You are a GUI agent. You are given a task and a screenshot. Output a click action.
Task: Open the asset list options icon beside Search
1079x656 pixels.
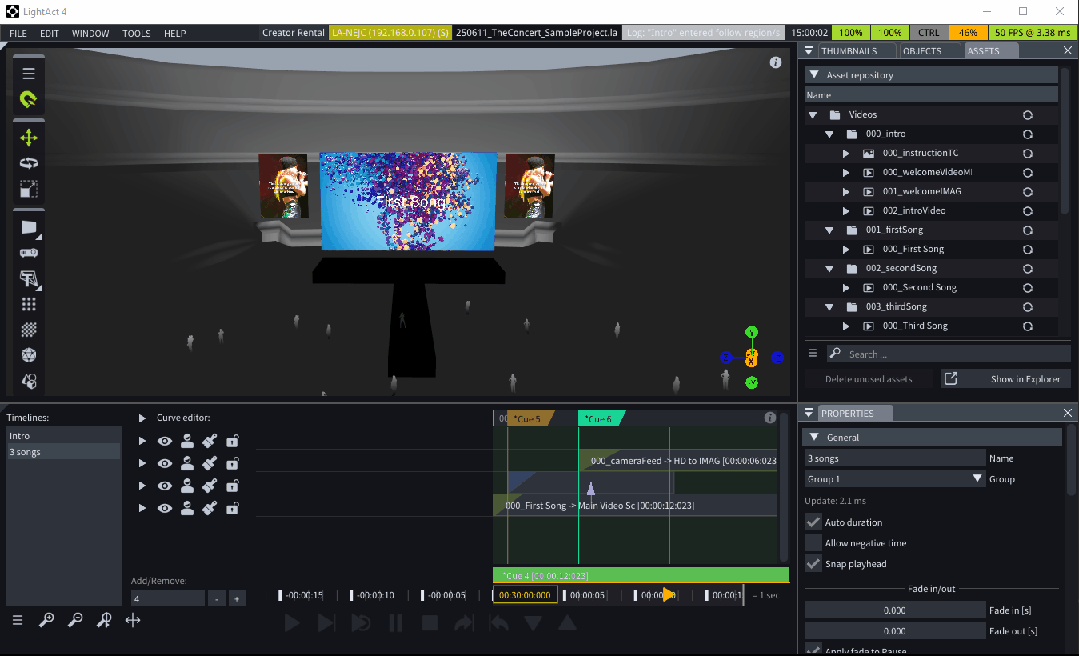coord(813,354)
